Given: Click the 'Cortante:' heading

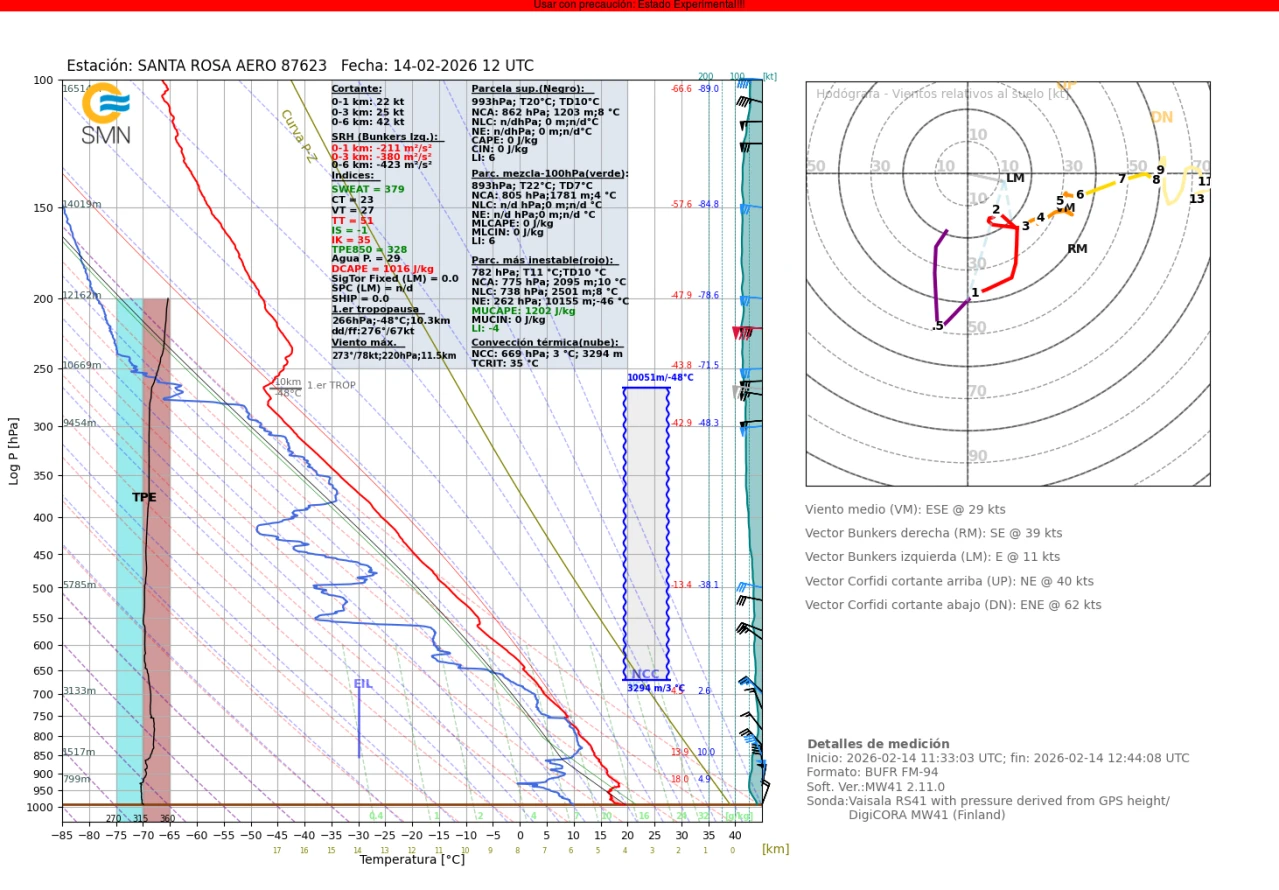Looking at the screenshot, I should 356,89.
